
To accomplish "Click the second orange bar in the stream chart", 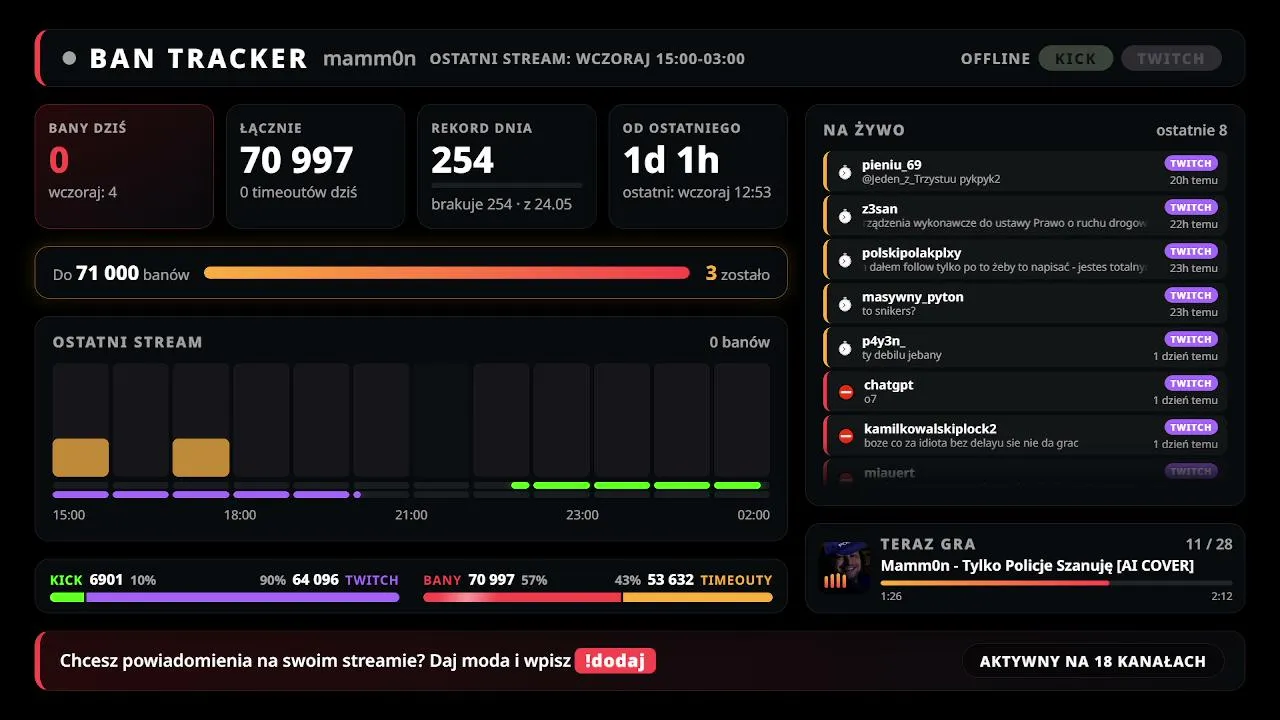I will click(201, 457).
